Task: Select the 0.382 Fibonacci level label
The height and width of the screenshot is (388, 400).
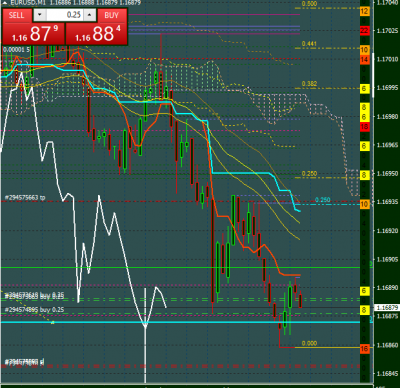Action: click(x=309, y=84)
